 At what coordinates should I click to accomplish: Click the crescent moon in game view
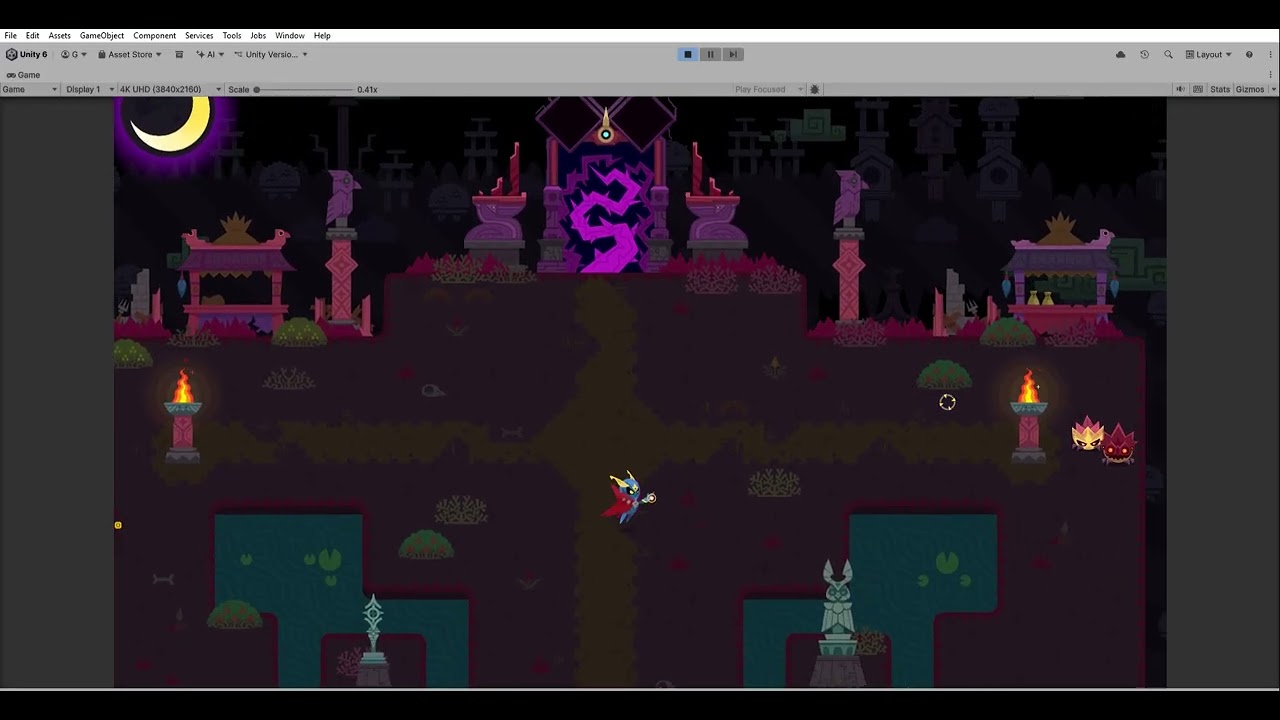pos(172,124)
